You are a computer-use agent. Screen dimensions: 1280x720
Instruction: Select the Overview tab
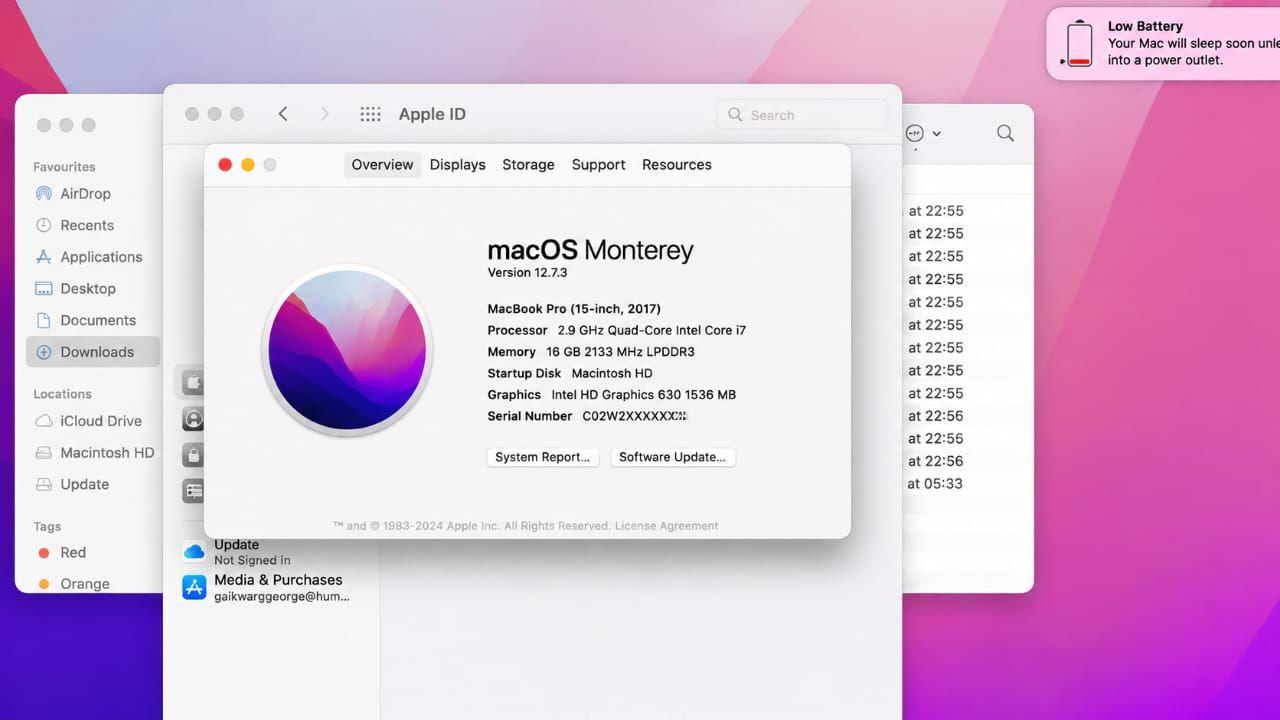point(382,165)
